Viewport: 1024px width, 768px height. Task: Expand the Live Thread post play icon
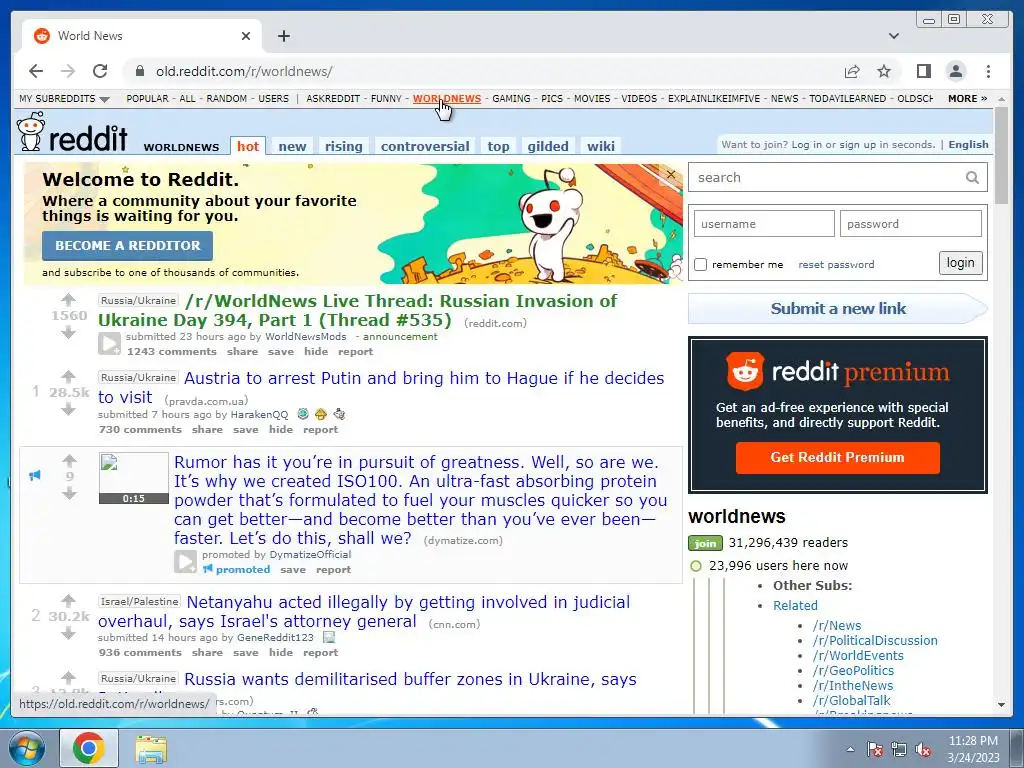110,344
